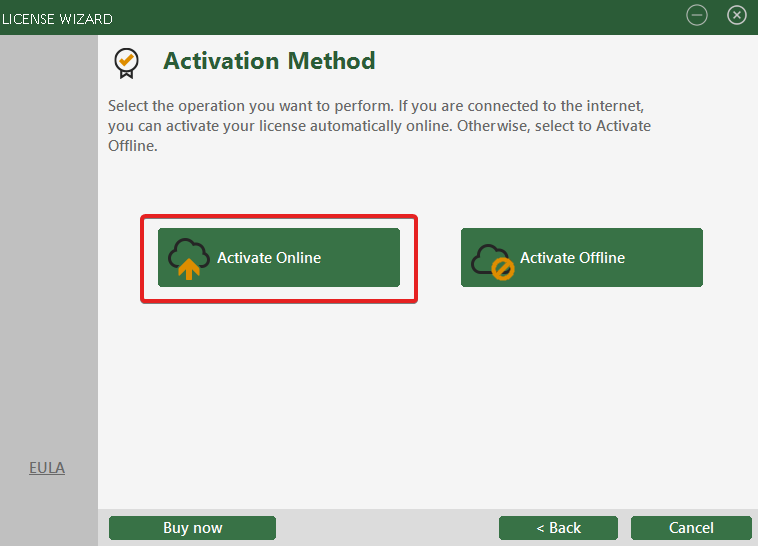The height and width of the screenshot is (546, 758).
Task: Click the license badge icon beside the heading
Action: pyautogui.click(x=126, y=62)
